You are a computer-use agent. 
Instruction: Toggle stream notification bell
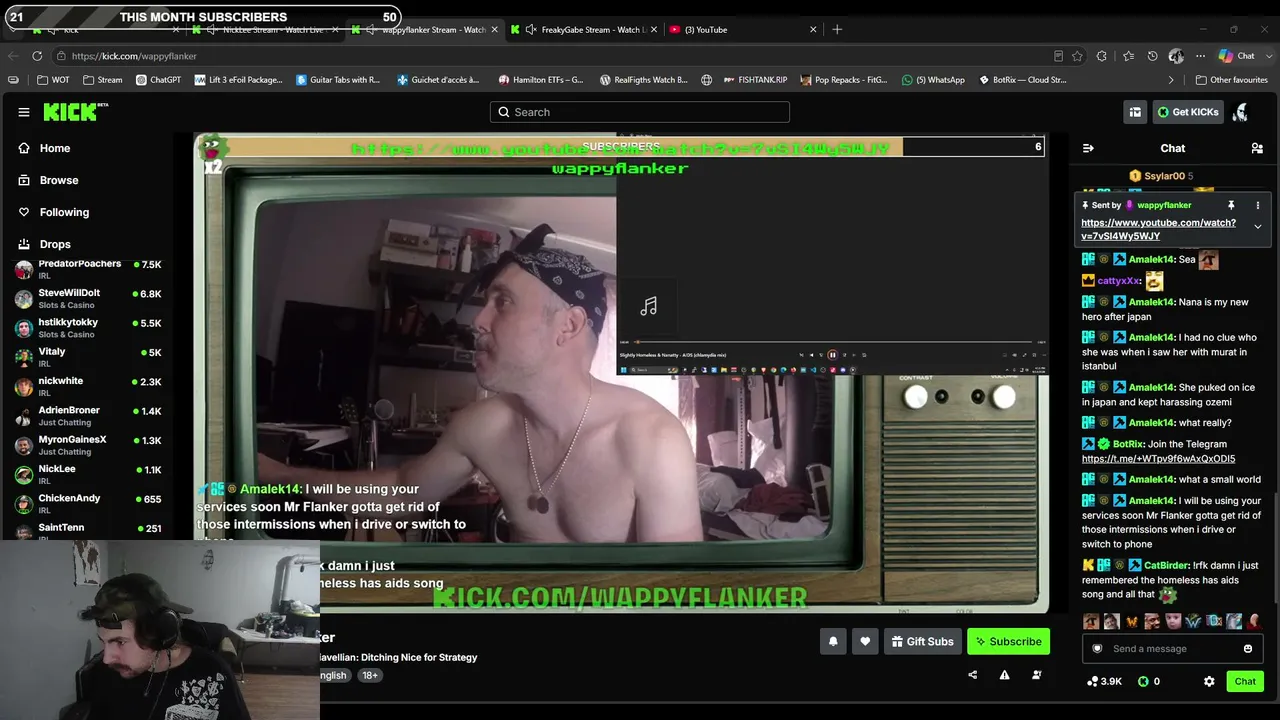pyautogui.click(x=833, y=642)
